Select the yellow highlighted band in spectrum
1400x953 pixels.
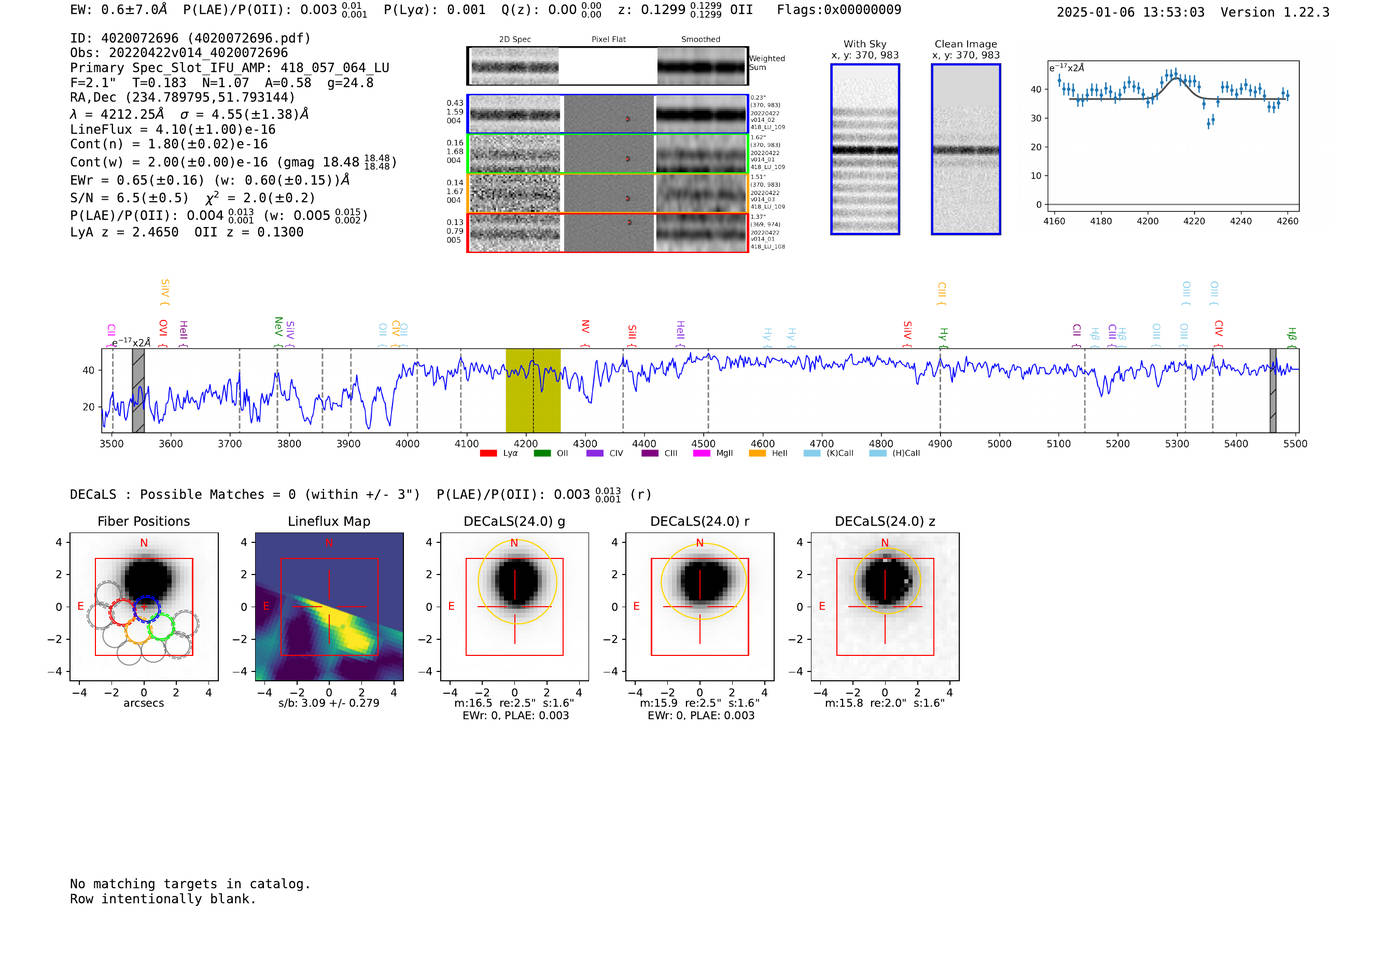click(533, 391)
